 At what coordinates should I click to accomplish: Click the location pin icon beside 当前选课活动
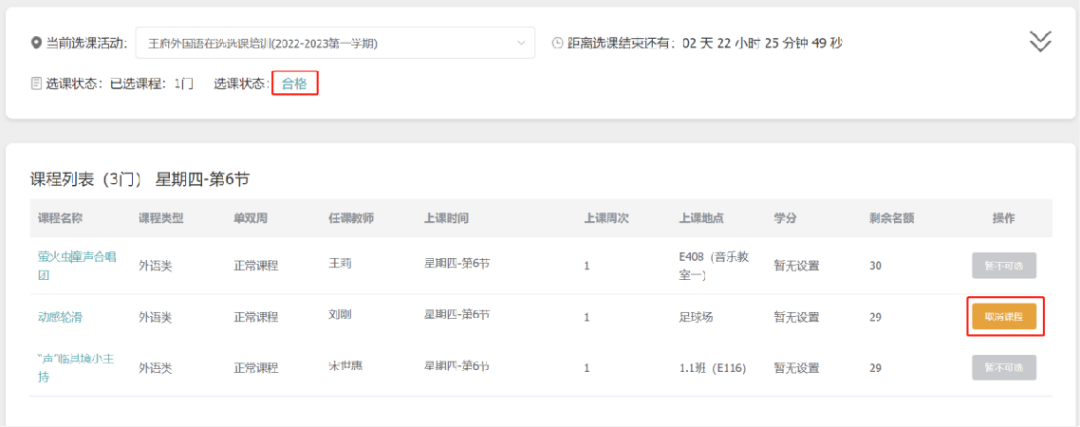37,43
